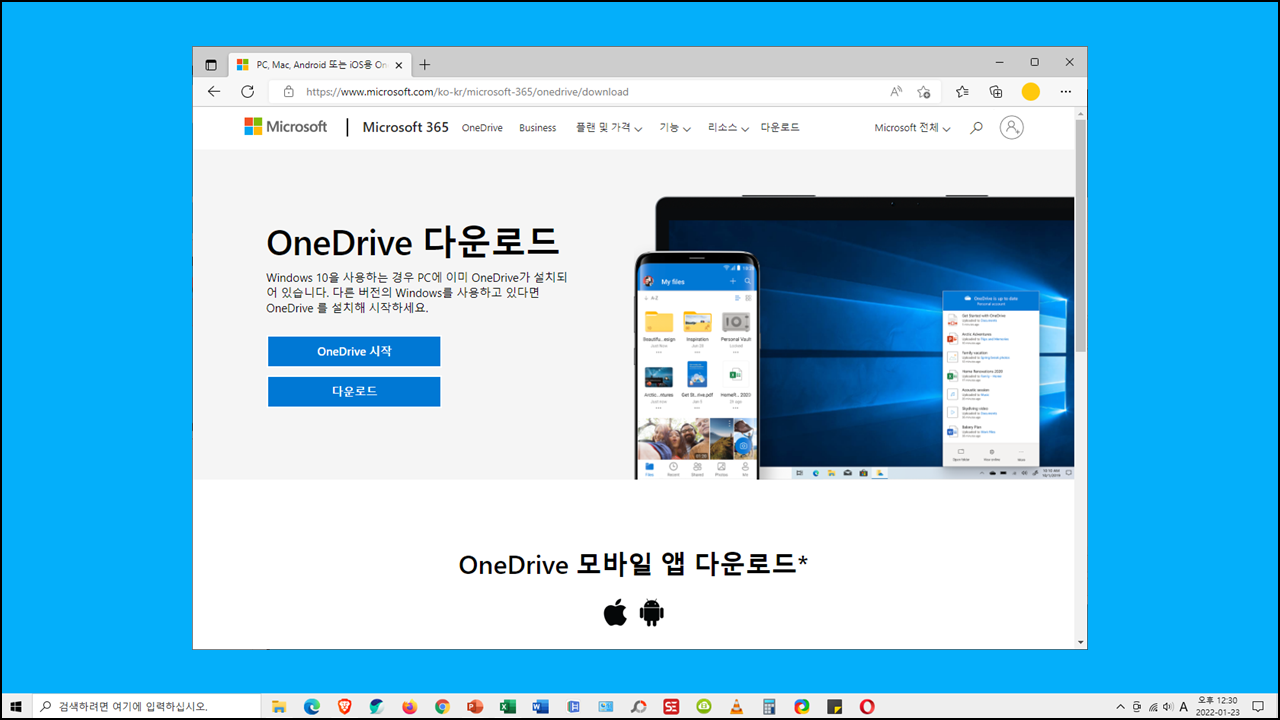Go to the OneDrive nav link
This screenshot has height=720, width=1280.
[482, 128]
